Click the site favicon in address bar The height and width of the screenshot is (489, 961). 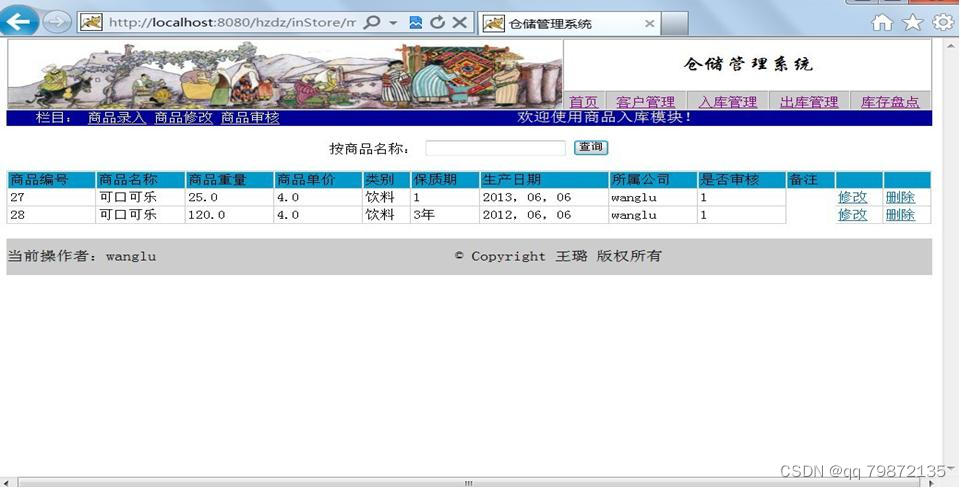(91, 23)
